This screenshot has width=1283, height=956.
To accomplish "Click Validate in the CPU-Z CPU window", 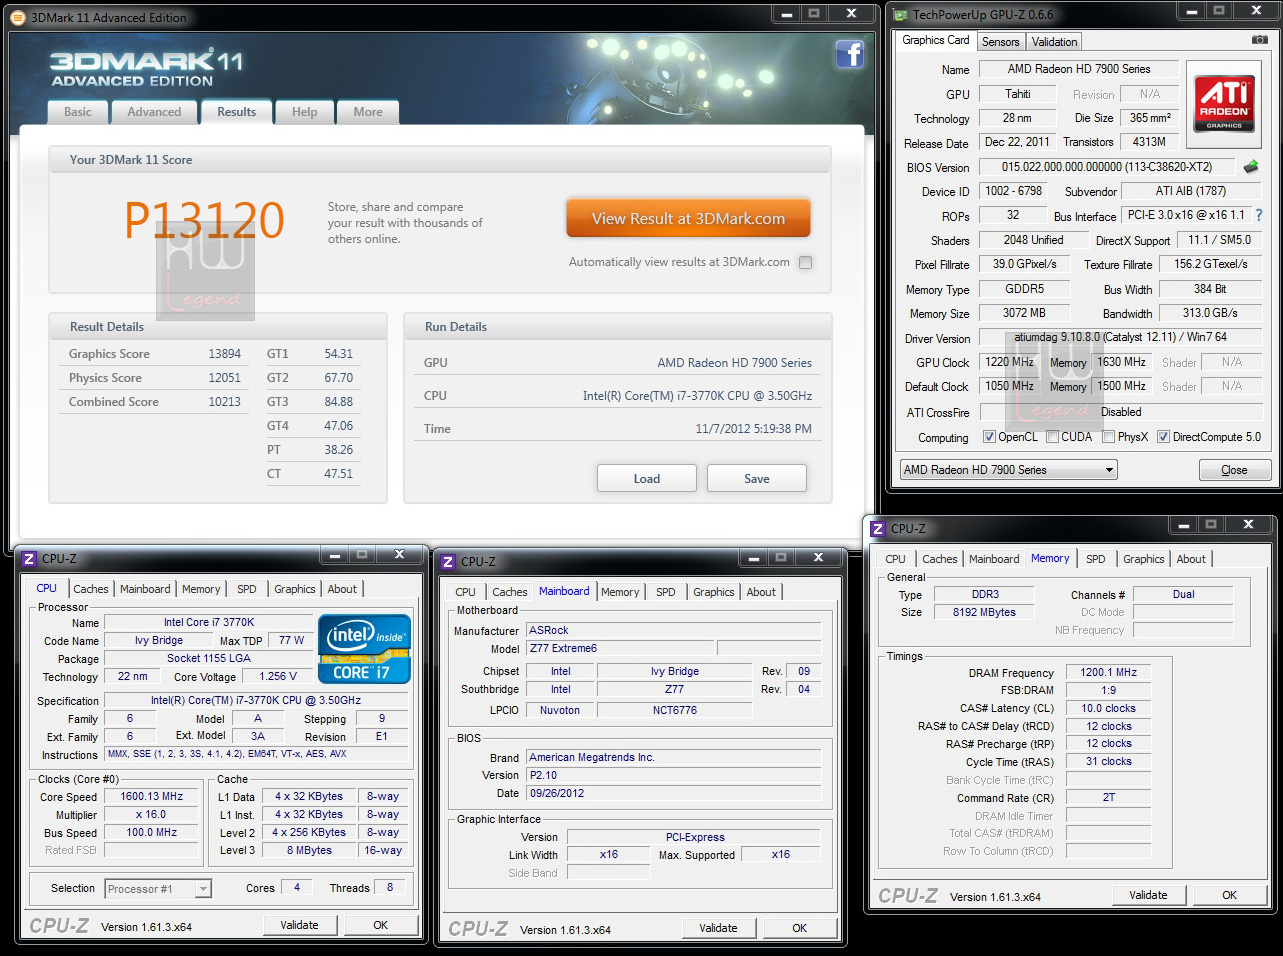I will click(x=299, y=925).
